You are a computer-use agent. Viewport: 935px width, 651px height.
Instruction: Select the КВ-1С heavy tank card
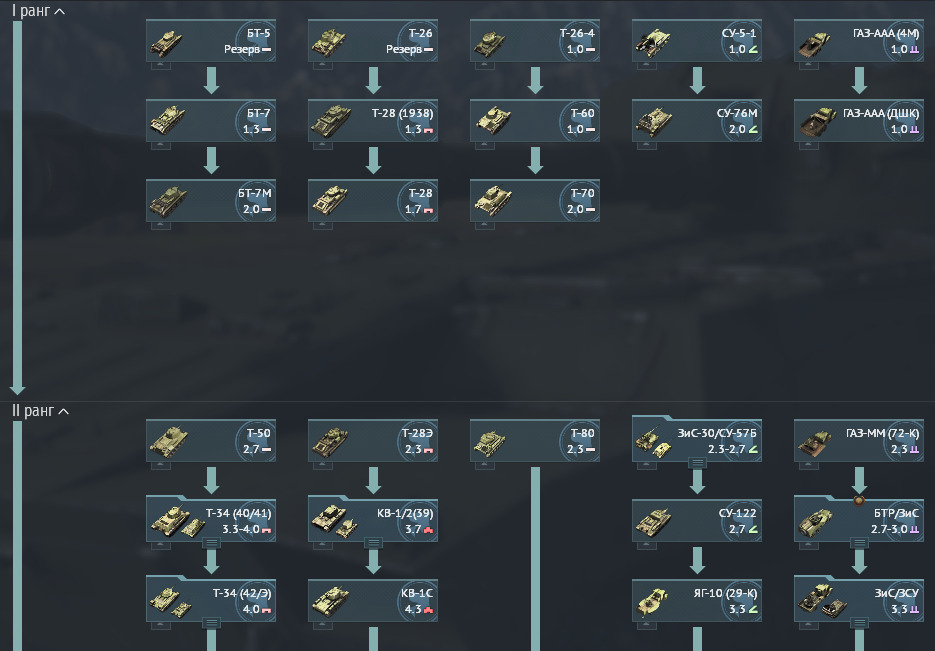pyautogui.click(x=373, y=600)
